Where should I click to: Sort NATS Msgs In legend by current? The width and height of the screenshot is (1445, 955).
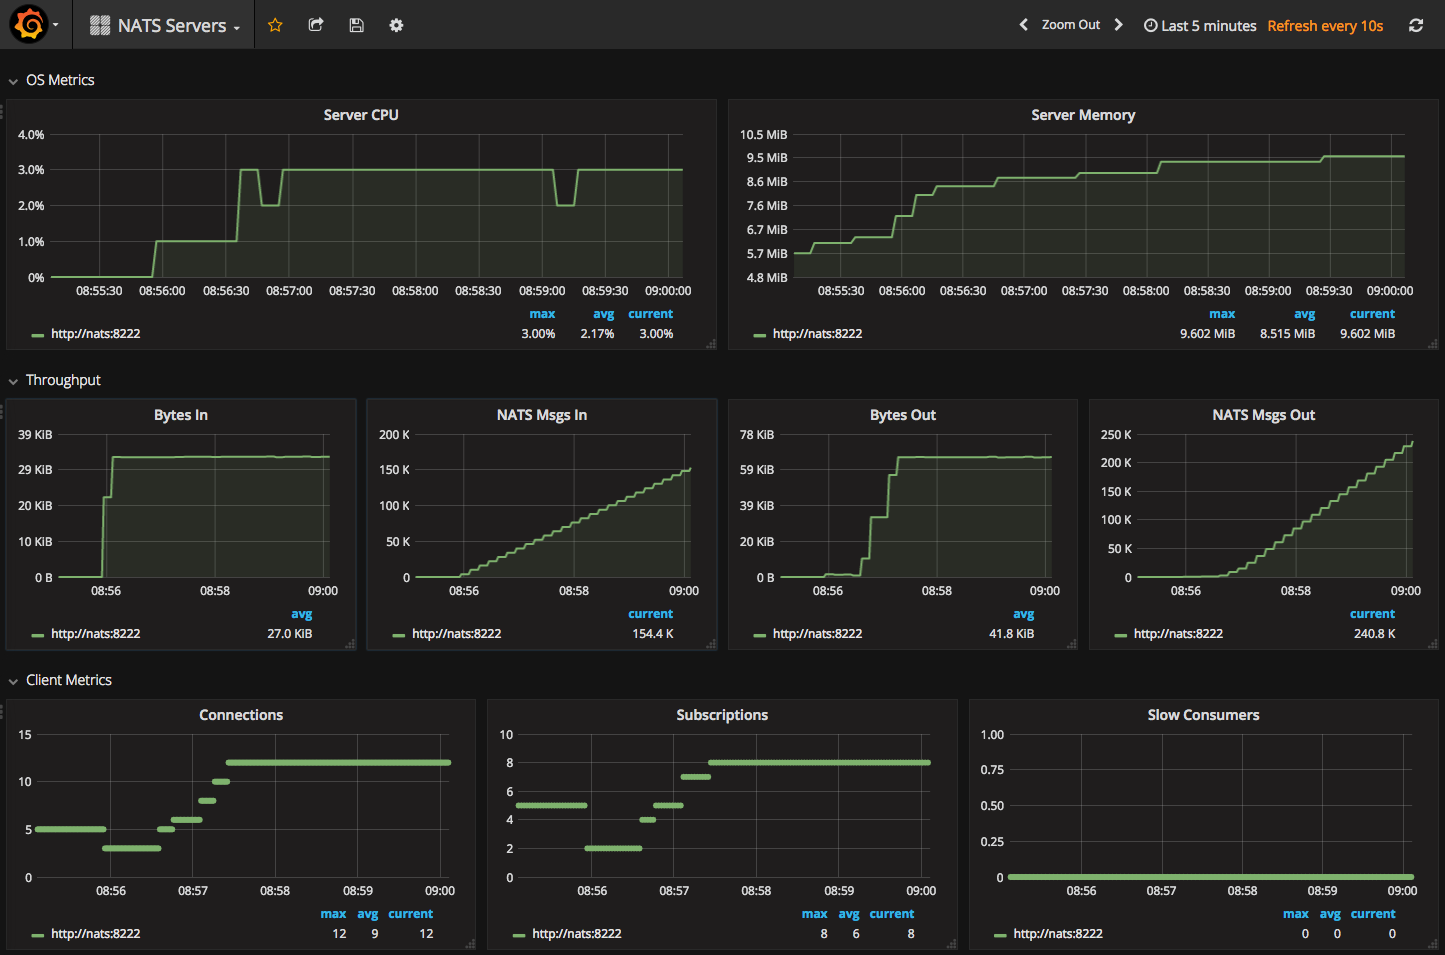[x=651, y=614]
